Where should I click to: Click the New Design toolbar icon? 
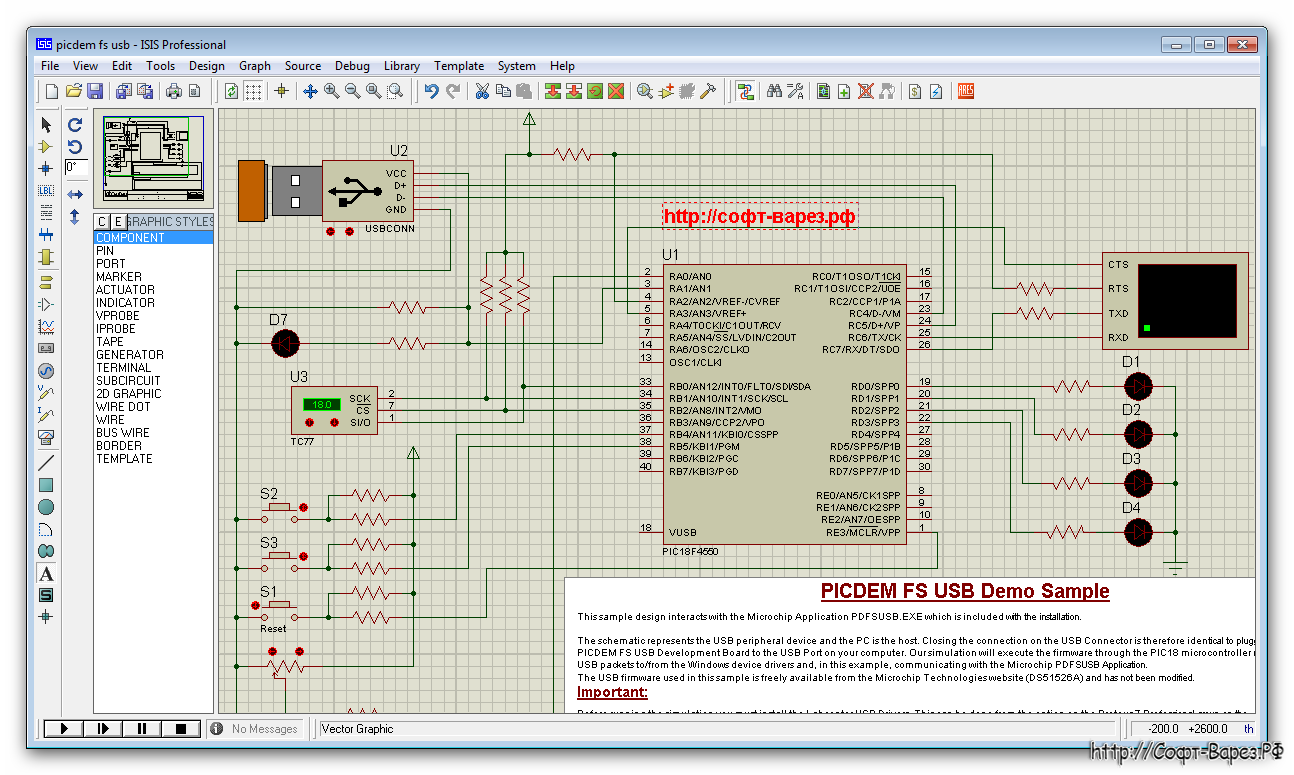point(50,90)
